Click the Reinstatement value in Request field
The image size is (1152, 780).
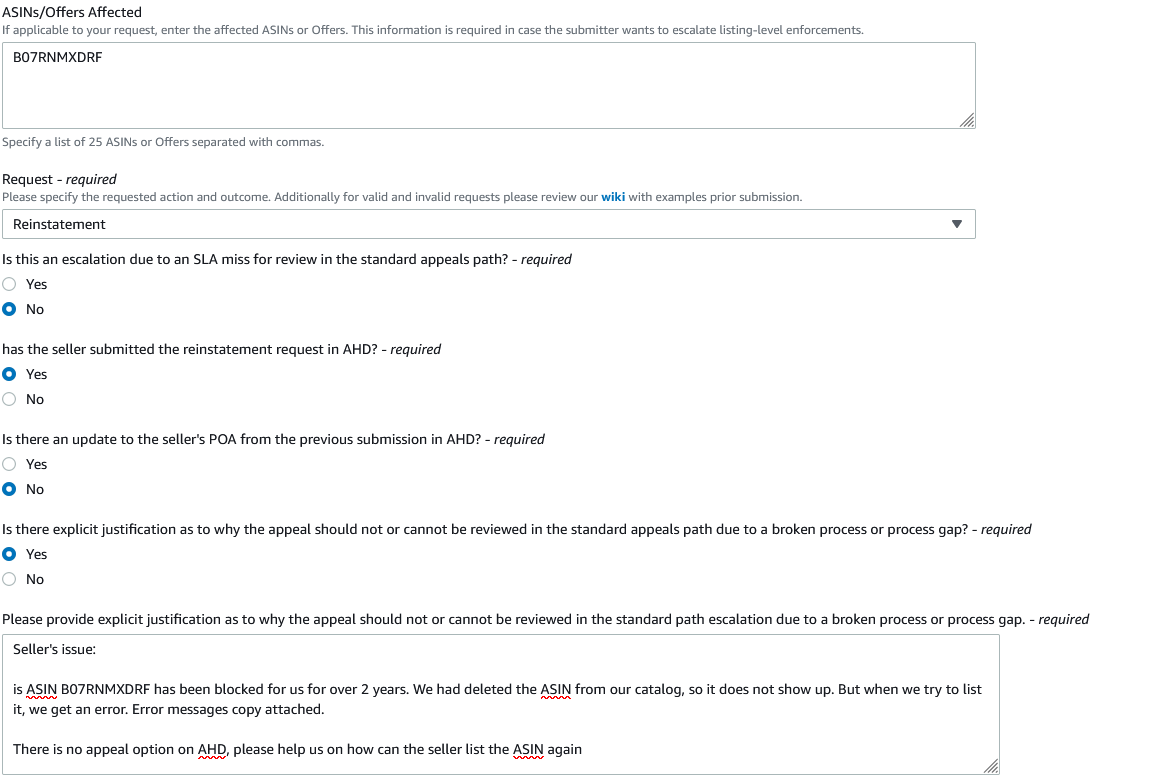(x=59, y=225)
